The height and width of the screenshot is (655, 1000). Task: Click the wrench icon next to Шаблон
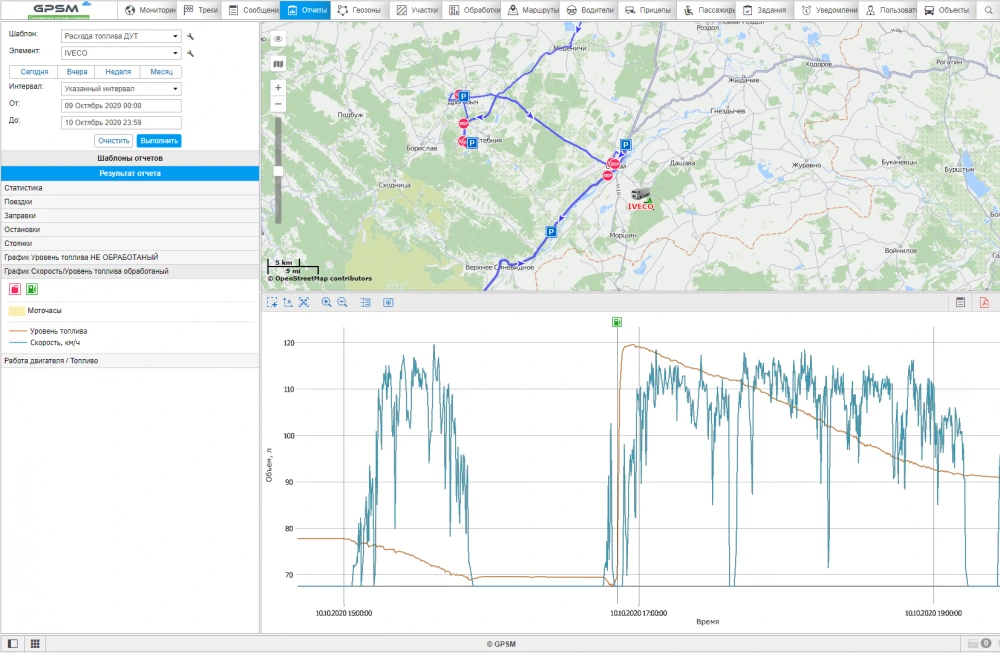pyautogui.click(x=190, y=36)
